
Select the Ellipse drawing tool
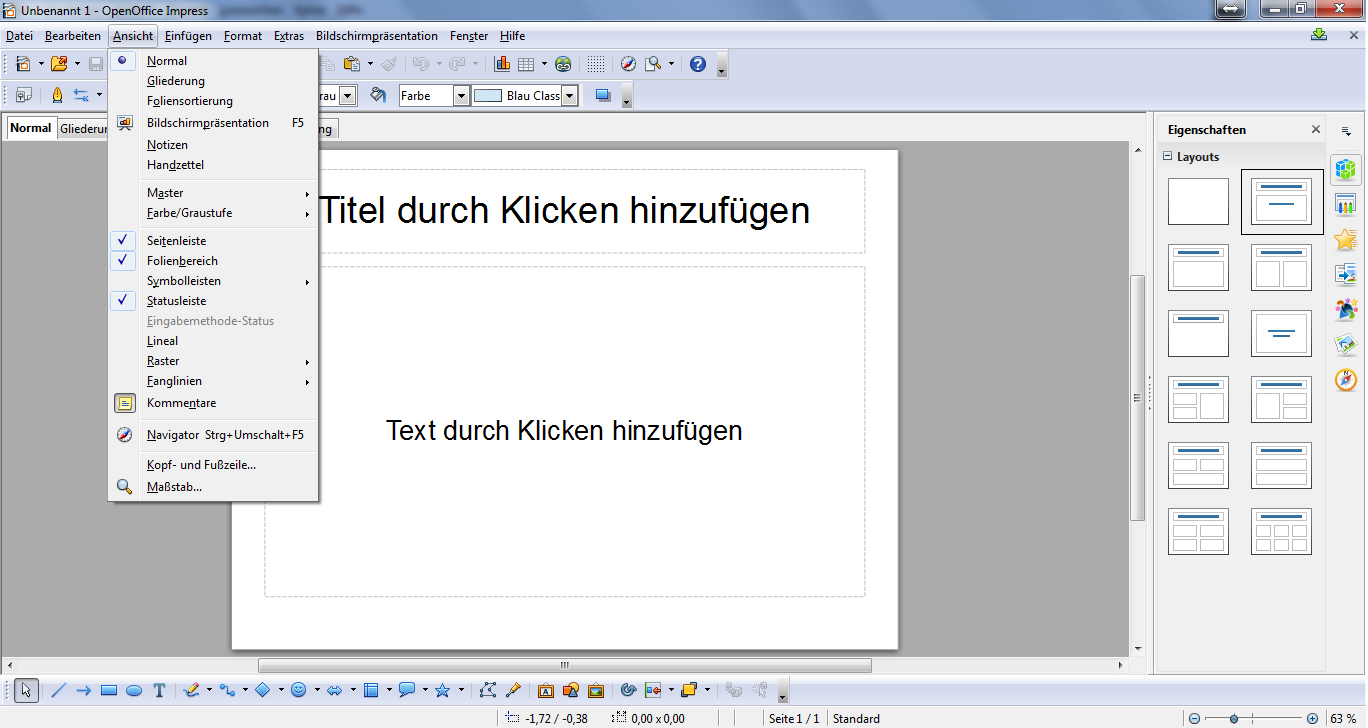[134, 690]
